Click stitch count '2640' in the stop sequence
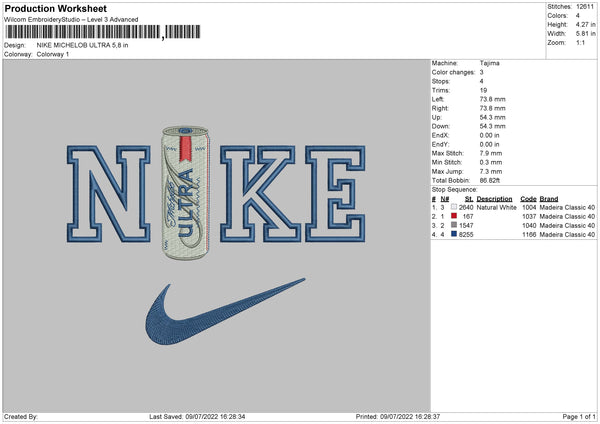The image size is (600, 424). point(466,207)
